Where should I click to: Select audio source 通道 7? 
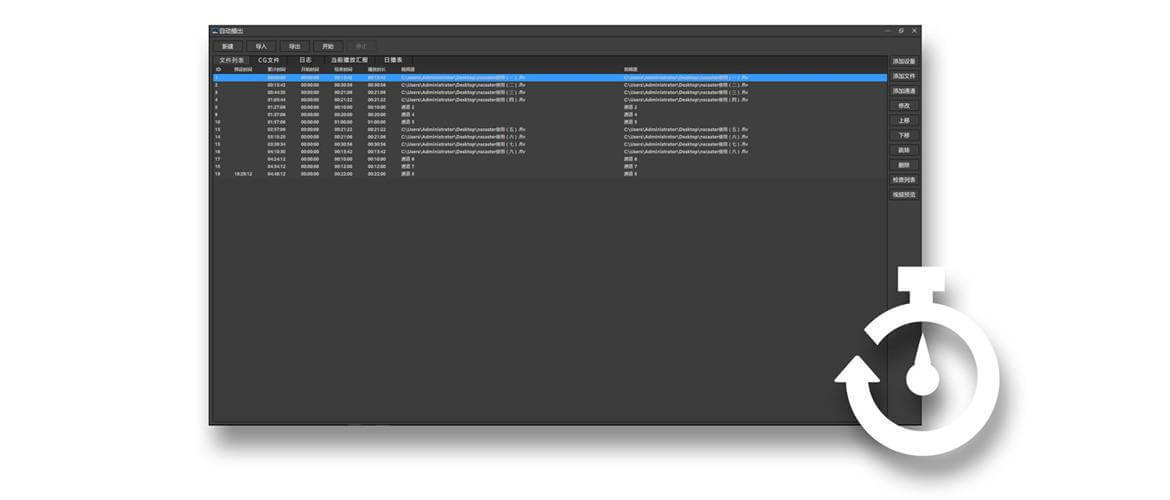[631, 166]
